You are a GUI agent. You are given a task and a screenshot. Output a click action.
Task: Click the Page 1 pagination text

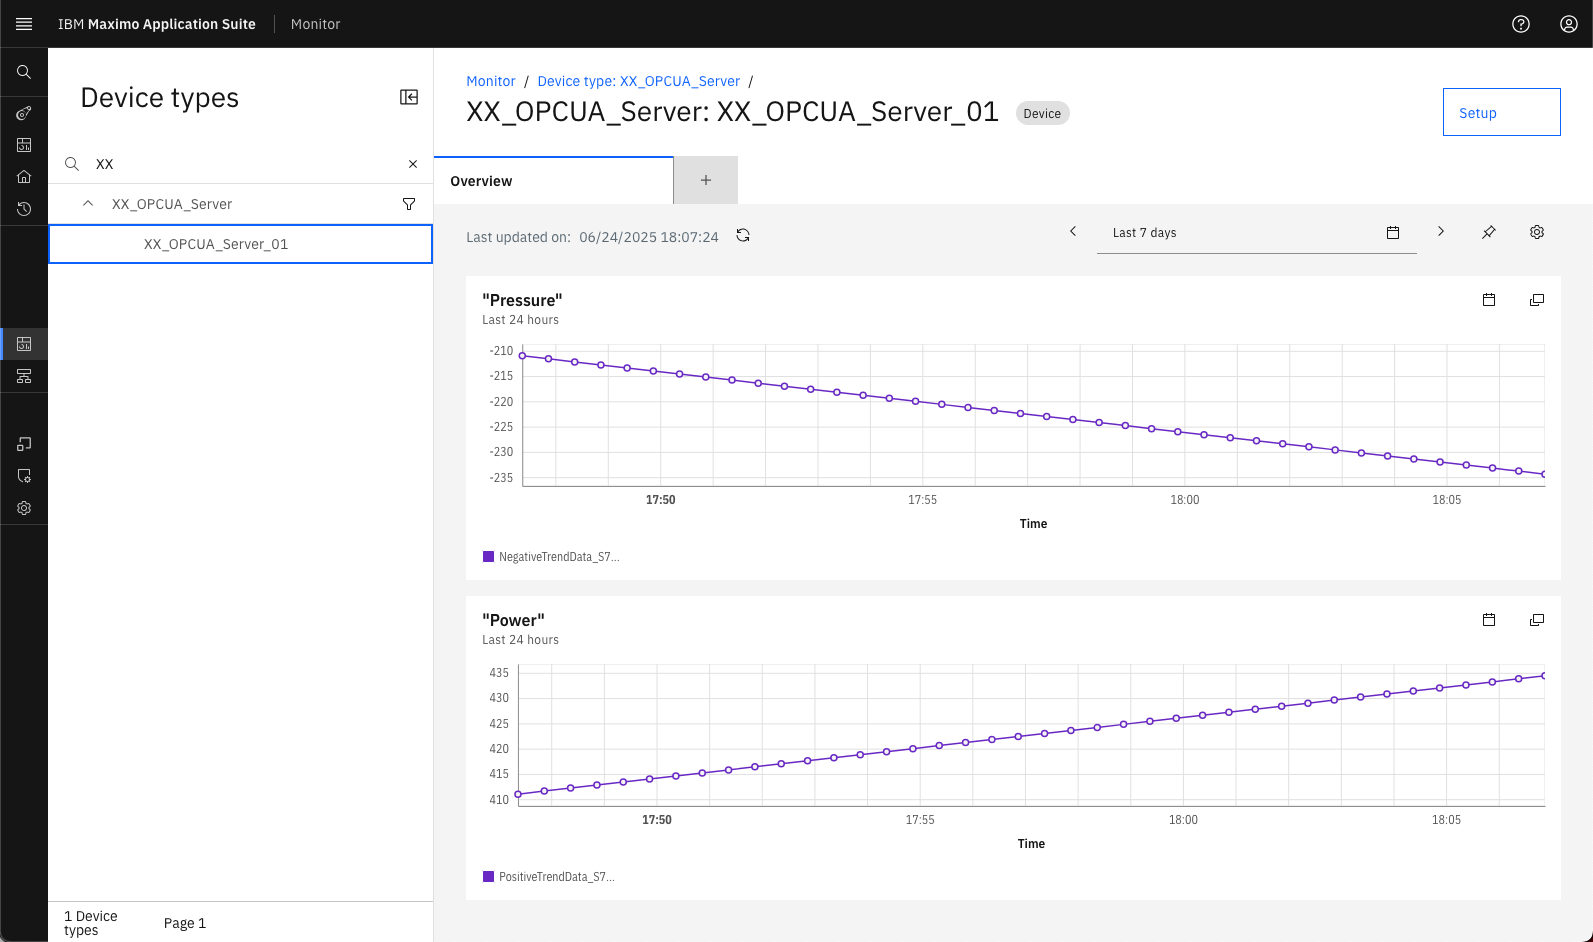[x=185, y=923]
